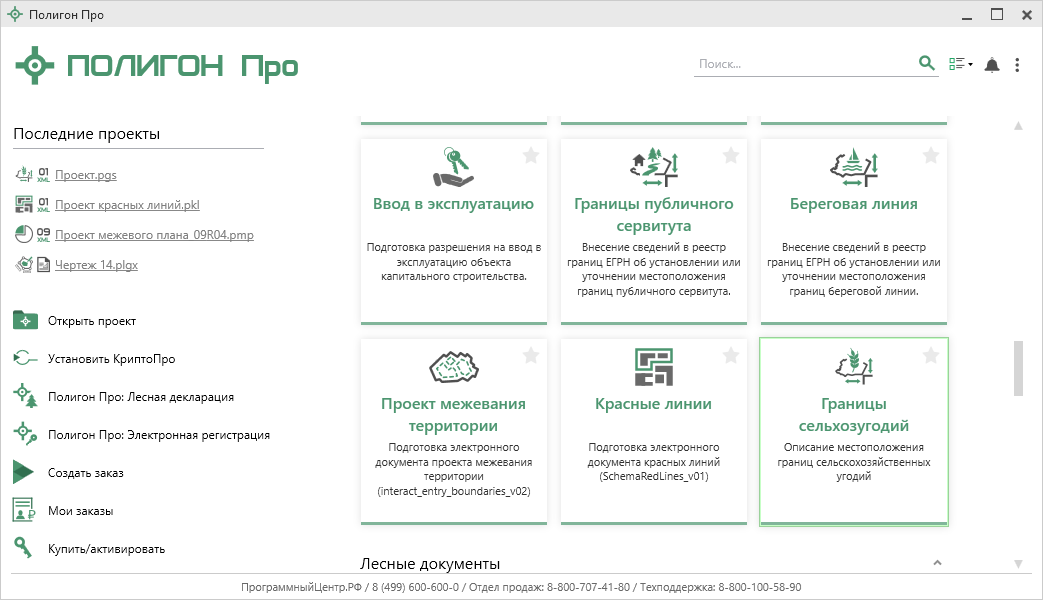Star the Границы сельхозугодий card
1043x600 pixels.
click(931, 355)
